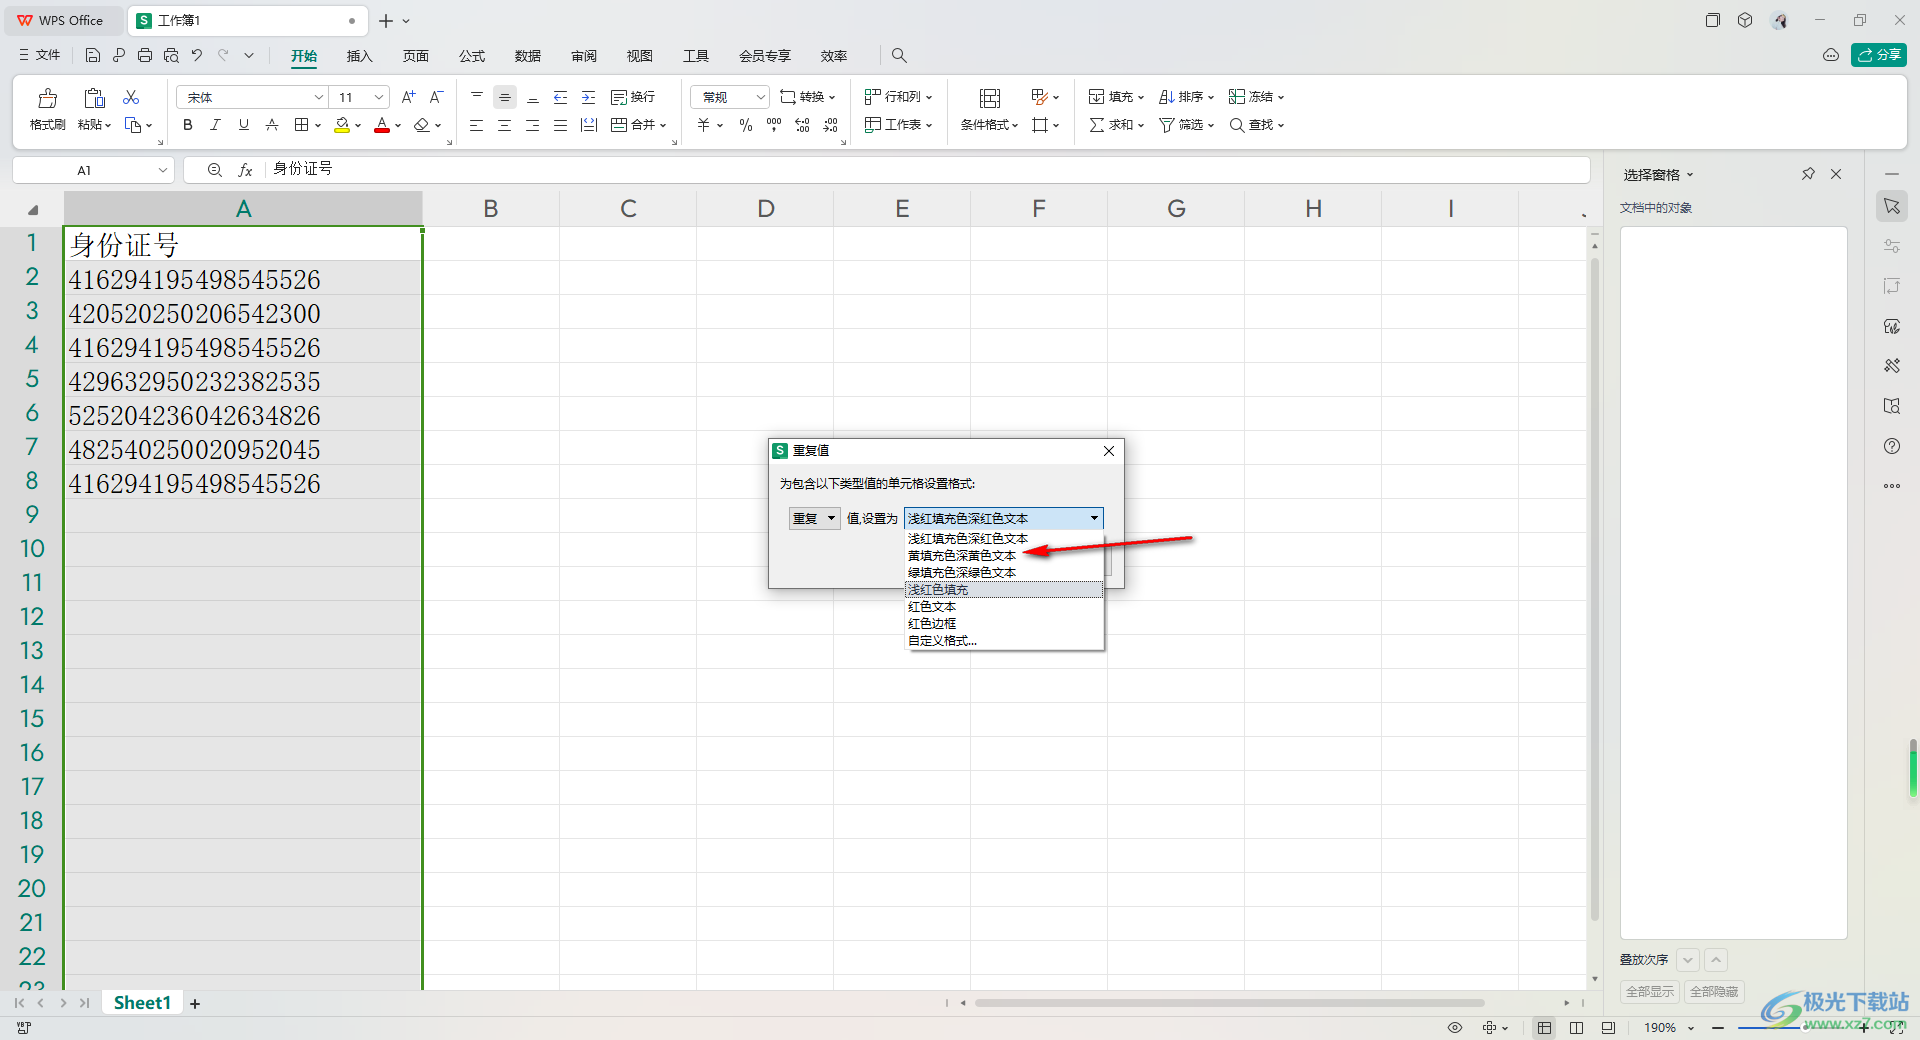1920x1040 pixels.
Task: Click the Share (分享) button
Action: click(1879, 55)
